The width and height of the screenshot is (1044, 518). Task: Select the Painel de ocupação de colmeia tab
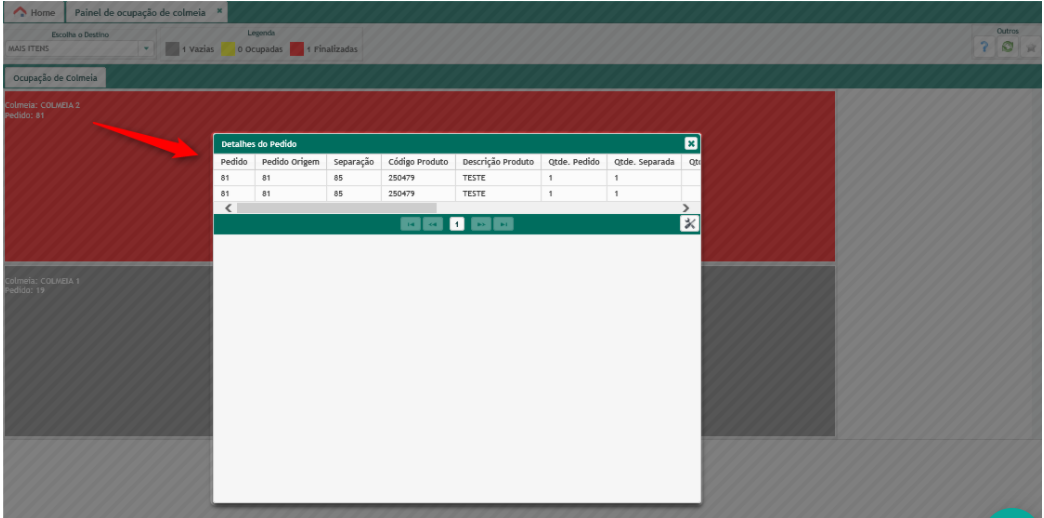tap(146, 12)
